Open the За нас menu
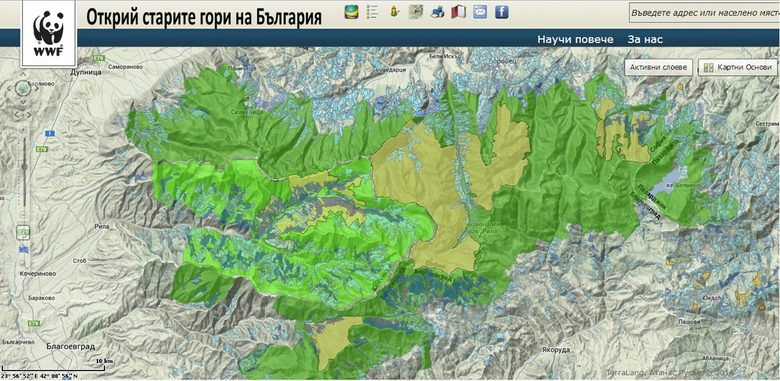Viewport: 780px width, 381px height. point(645,39)
